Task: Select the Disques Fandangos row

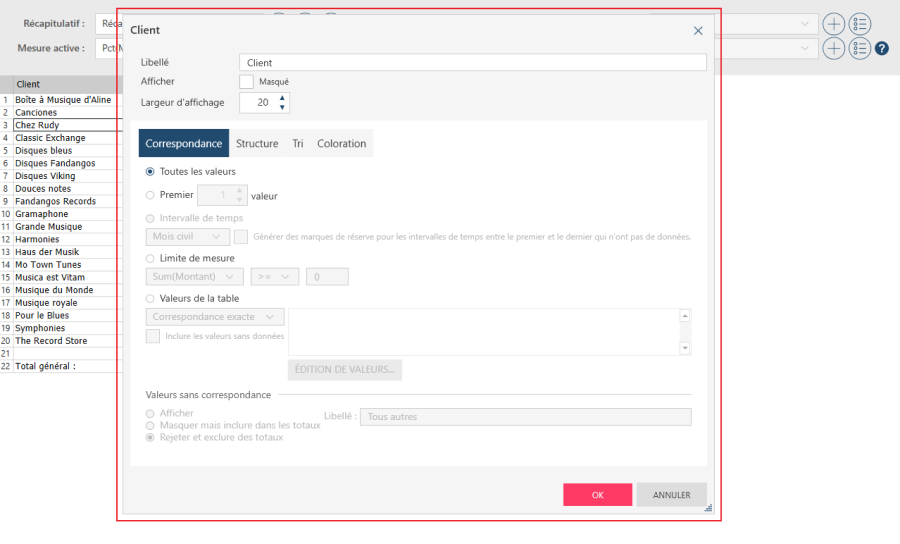Action: pyautogui.click(x=68, y=163)
